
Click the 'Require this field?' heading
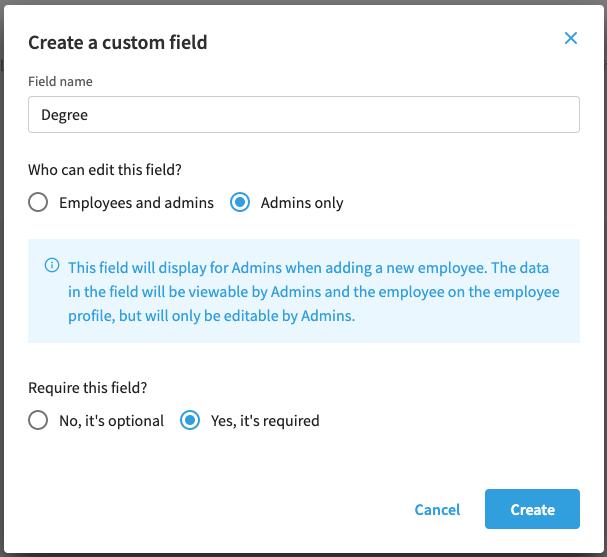pyautogui.click(x=88, y=388)
